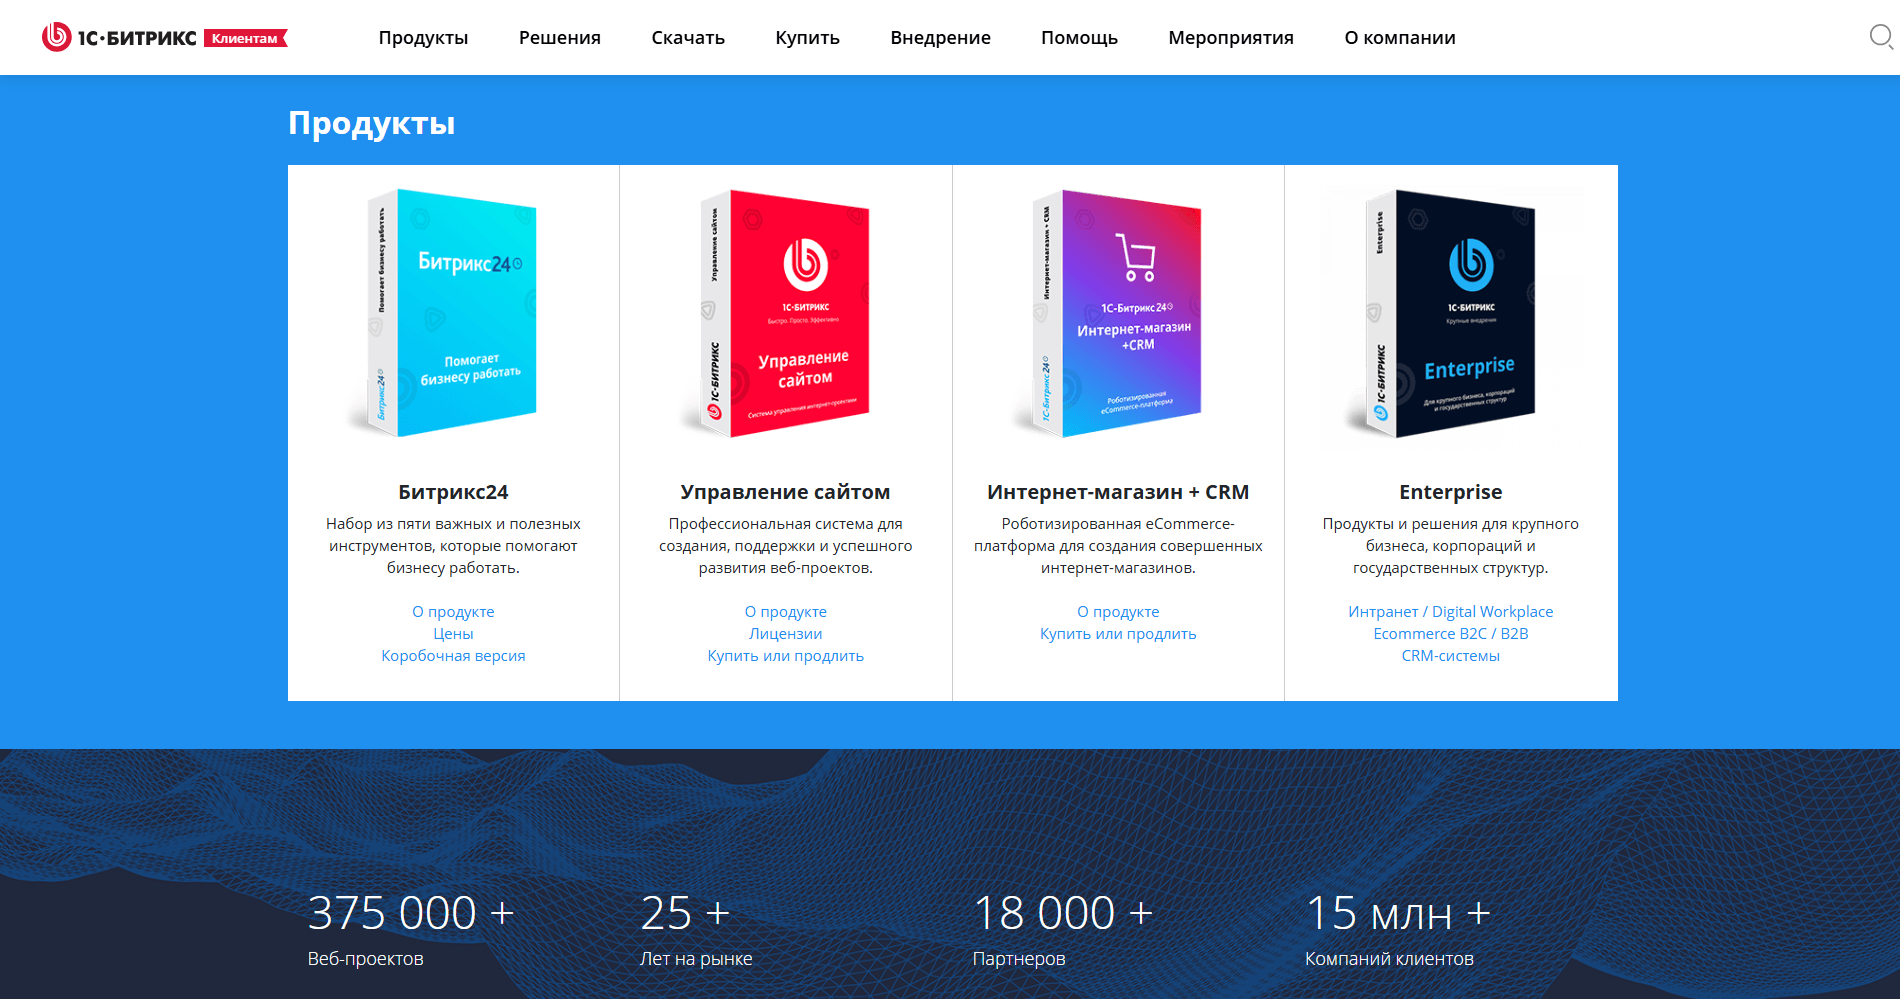The height and width of the screenshot is (999, 1900).
Task: Open the О компании menu
Action: coord(1399,38)
